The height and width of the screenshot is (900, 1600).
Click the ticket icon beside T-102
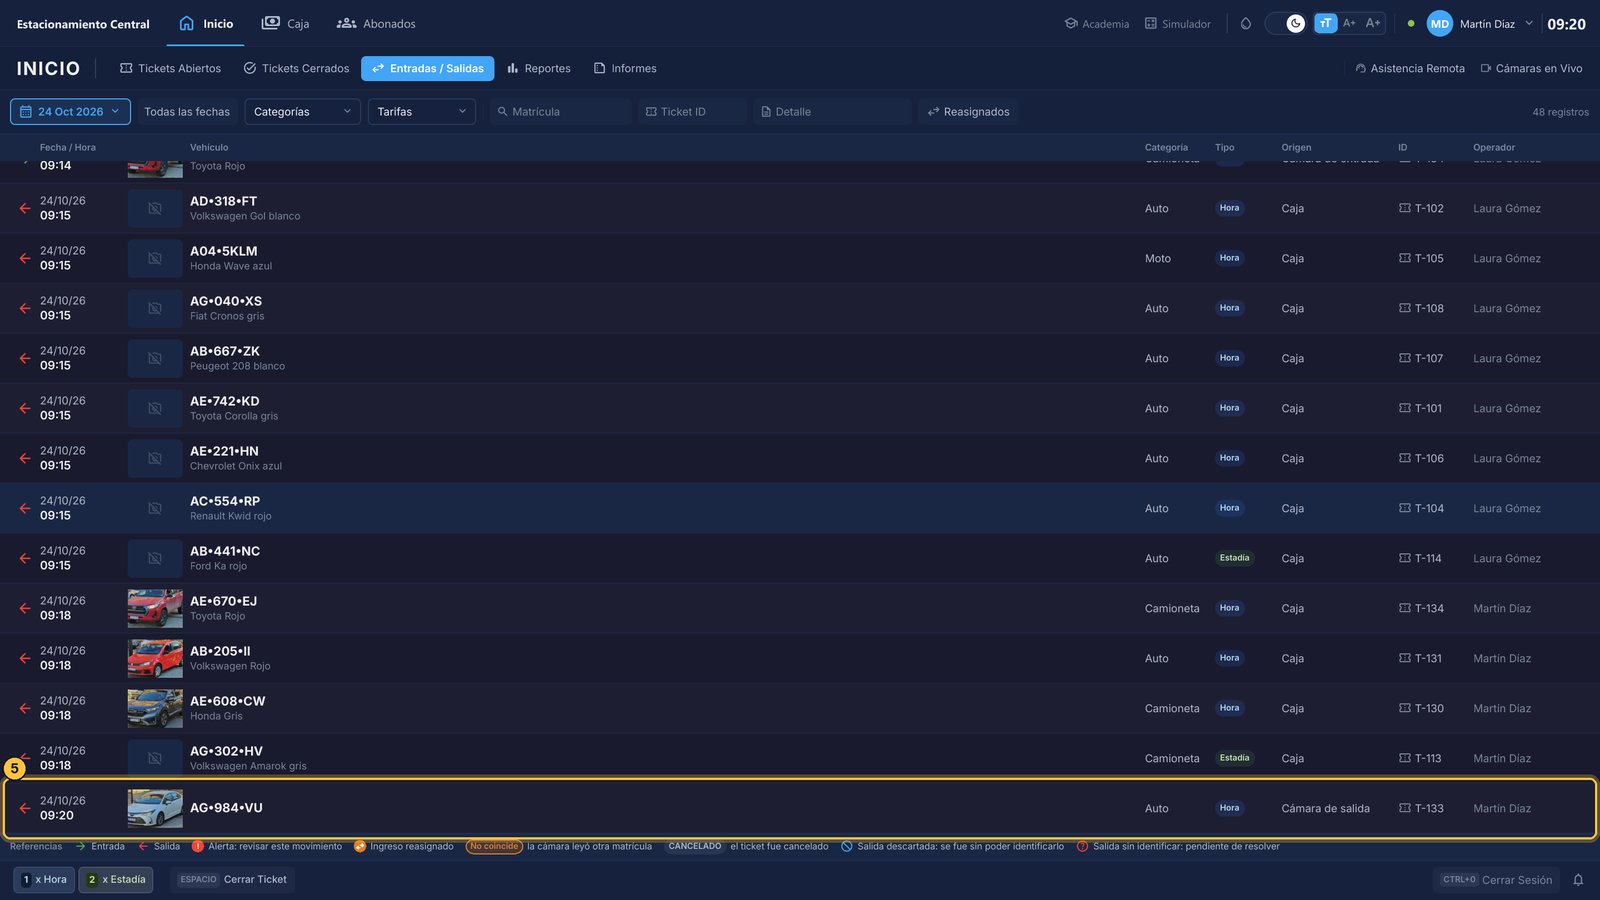click(x=1404, y=208)
